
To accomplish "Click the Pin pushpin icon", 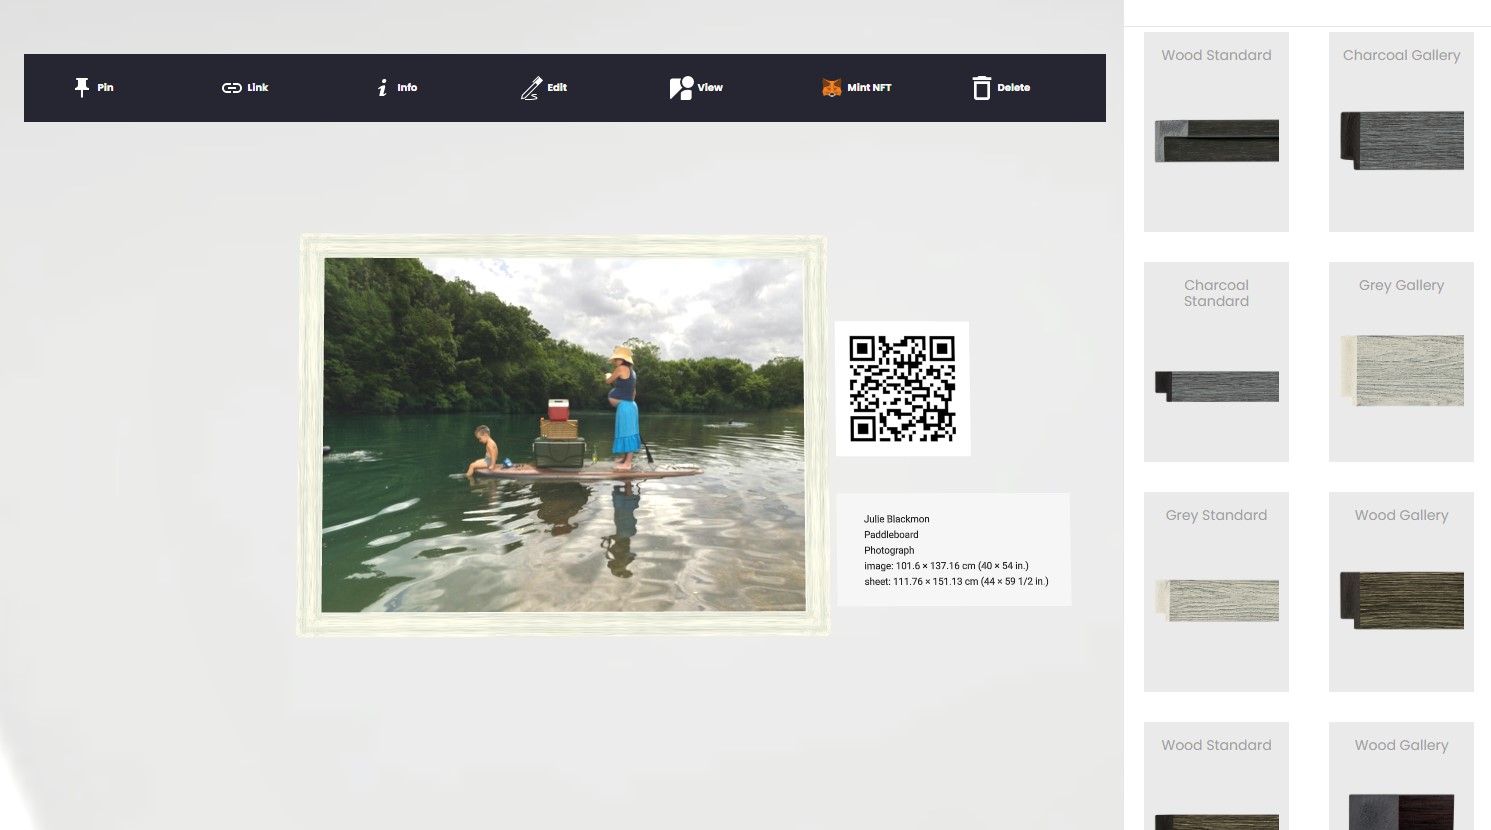I will pyautogui.click(x=82, y=88).
